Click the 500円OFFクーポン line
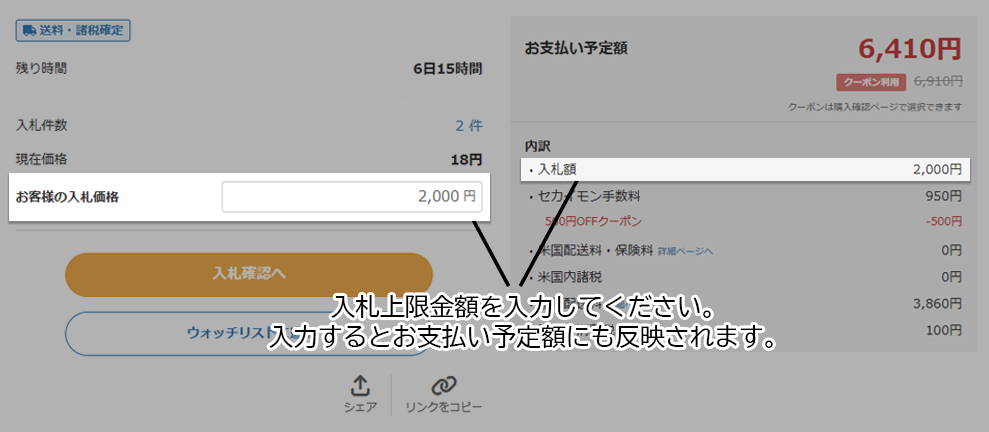This screenshot has width=989, height=432. tap(594, 221)
